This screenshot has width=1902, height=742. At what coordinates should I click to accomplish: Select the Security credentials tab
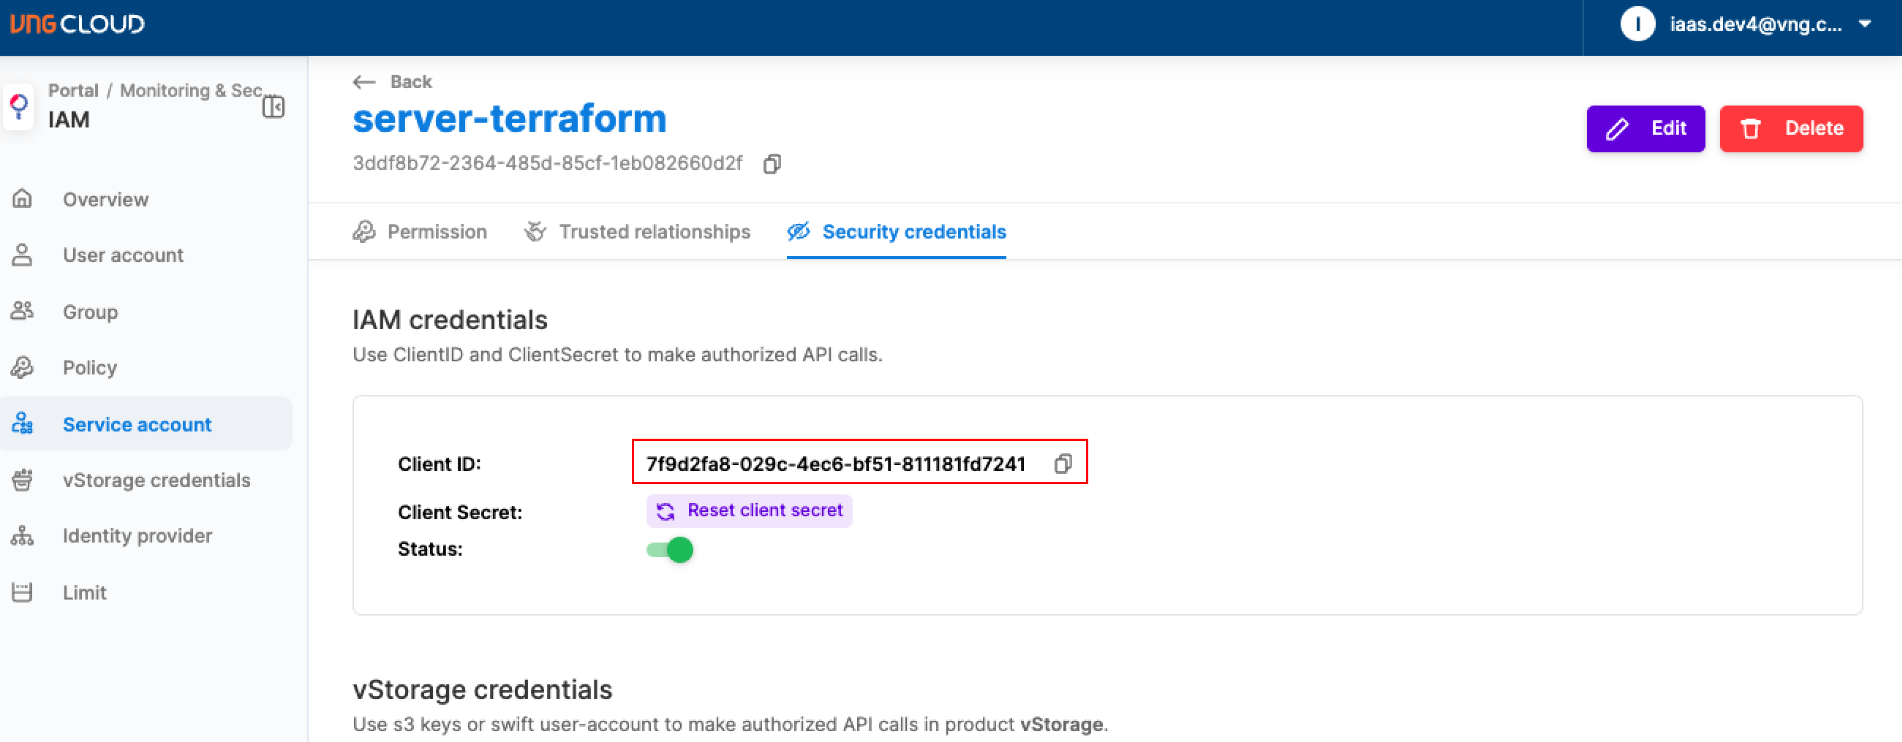click(x=896, y=232)
